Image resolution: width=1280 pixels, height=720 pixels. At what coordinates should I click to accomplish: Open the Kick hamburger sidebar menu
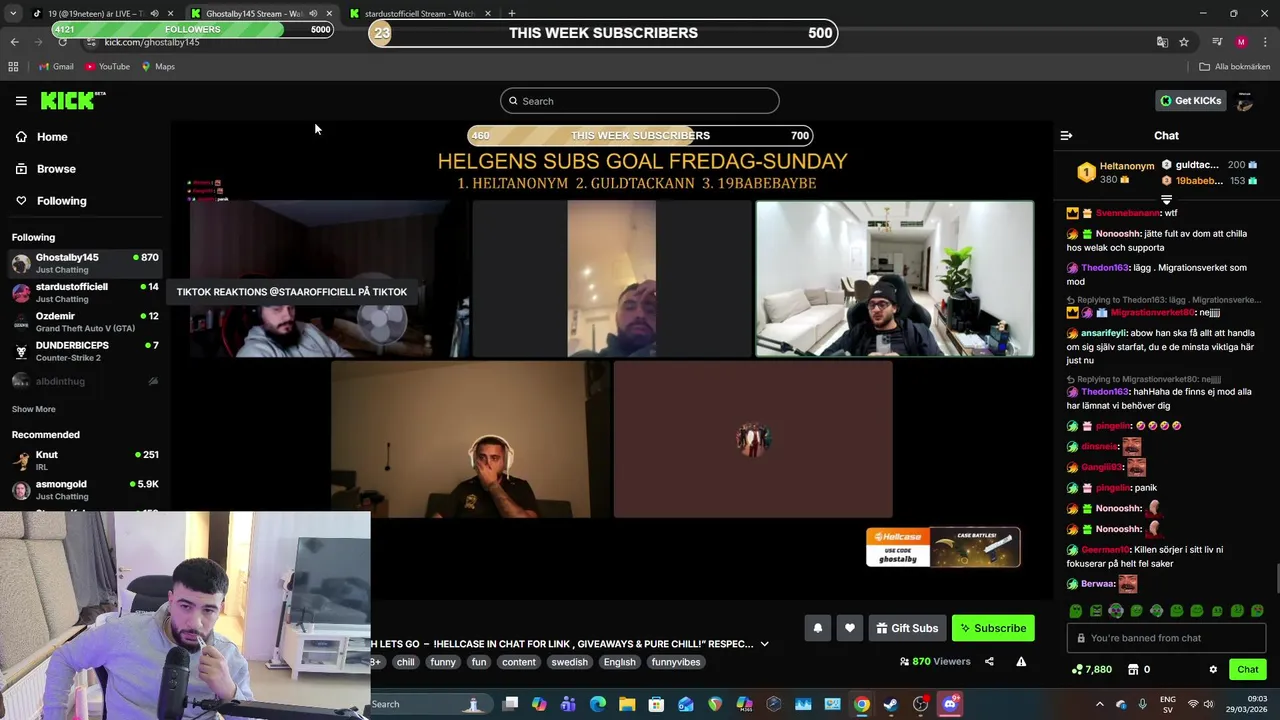[21, 100]
